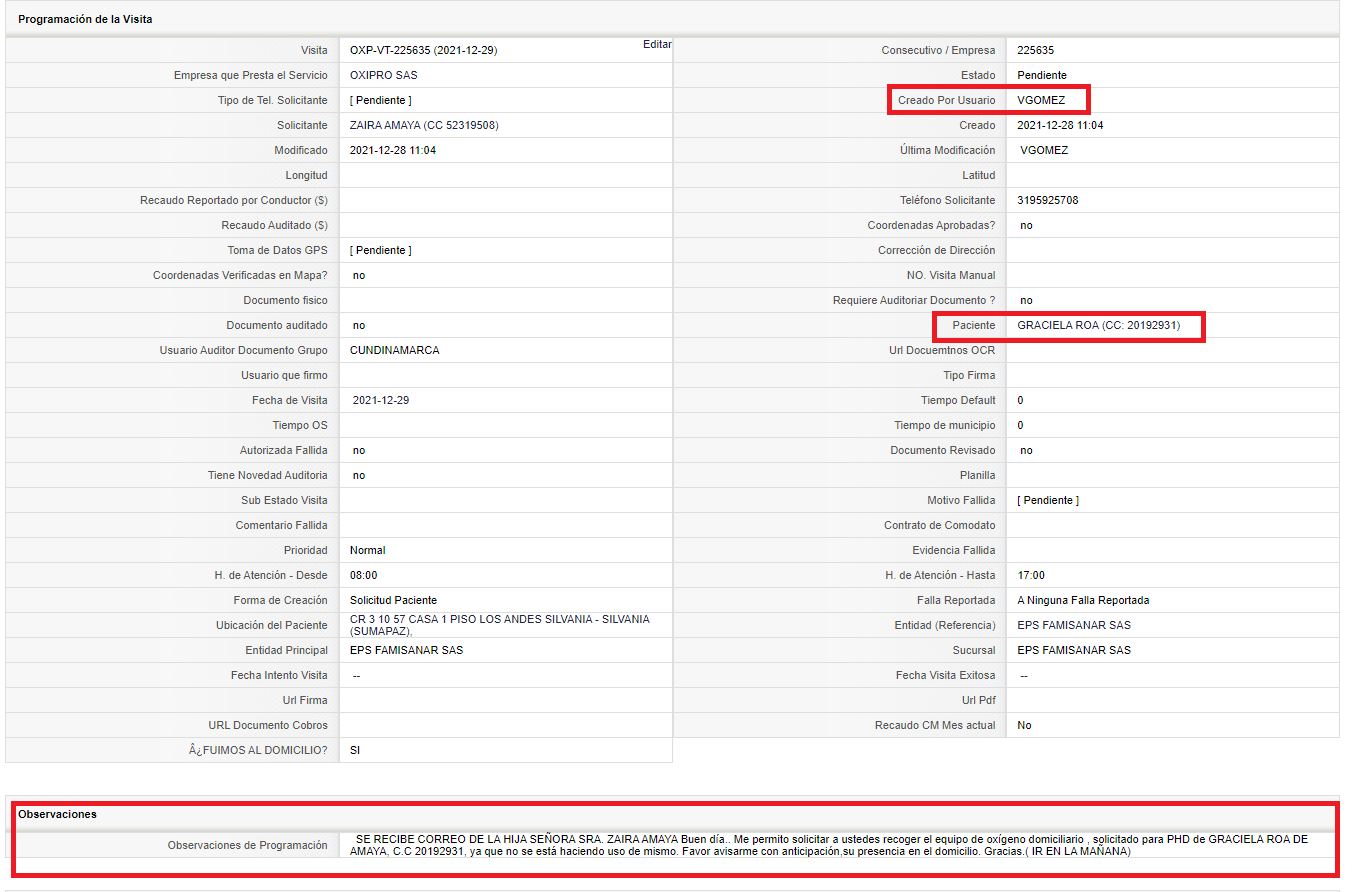The height and width of the screenshot is (892, 1352).
Task: Click the Tiene Novedad Auditoria value no
Action: pyautogui.click(x=359, y=475)
